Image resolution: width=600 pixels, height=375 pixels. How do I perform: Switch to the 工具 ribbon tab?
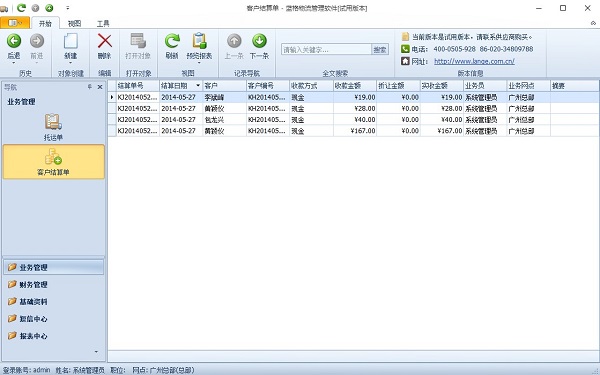pyautogui.click(x=103, y=23)
